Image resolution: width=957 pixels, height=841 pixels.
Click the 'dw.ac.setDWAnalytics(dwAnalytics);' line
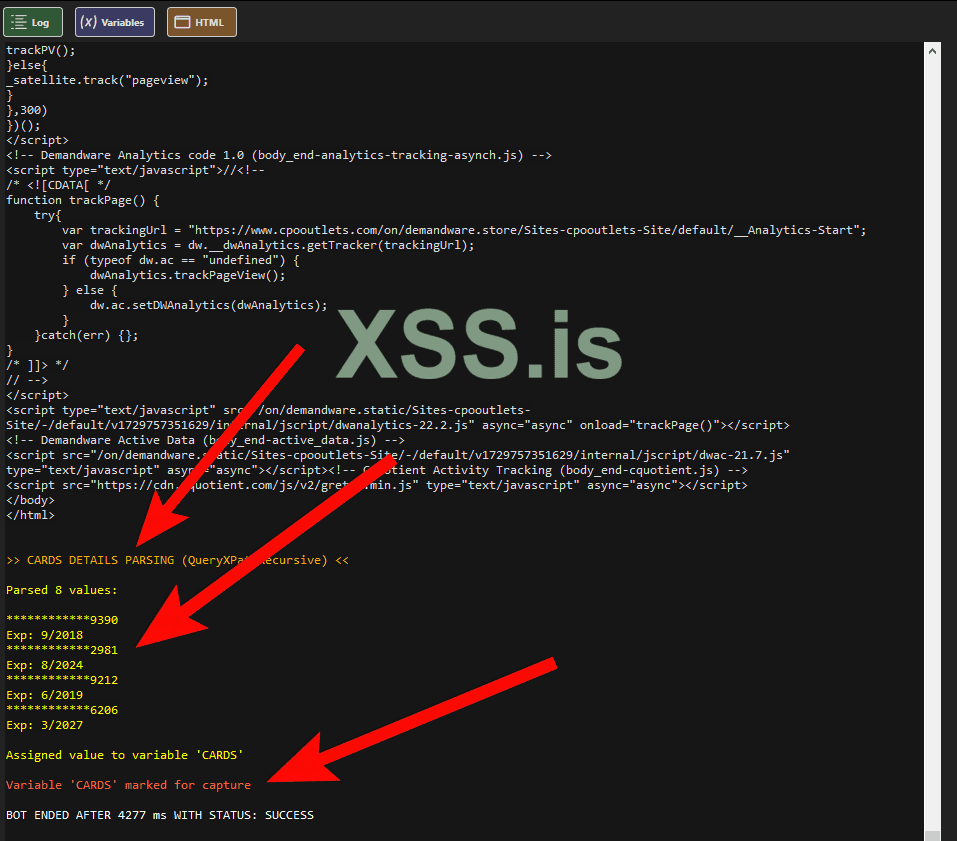click(209, 305)
